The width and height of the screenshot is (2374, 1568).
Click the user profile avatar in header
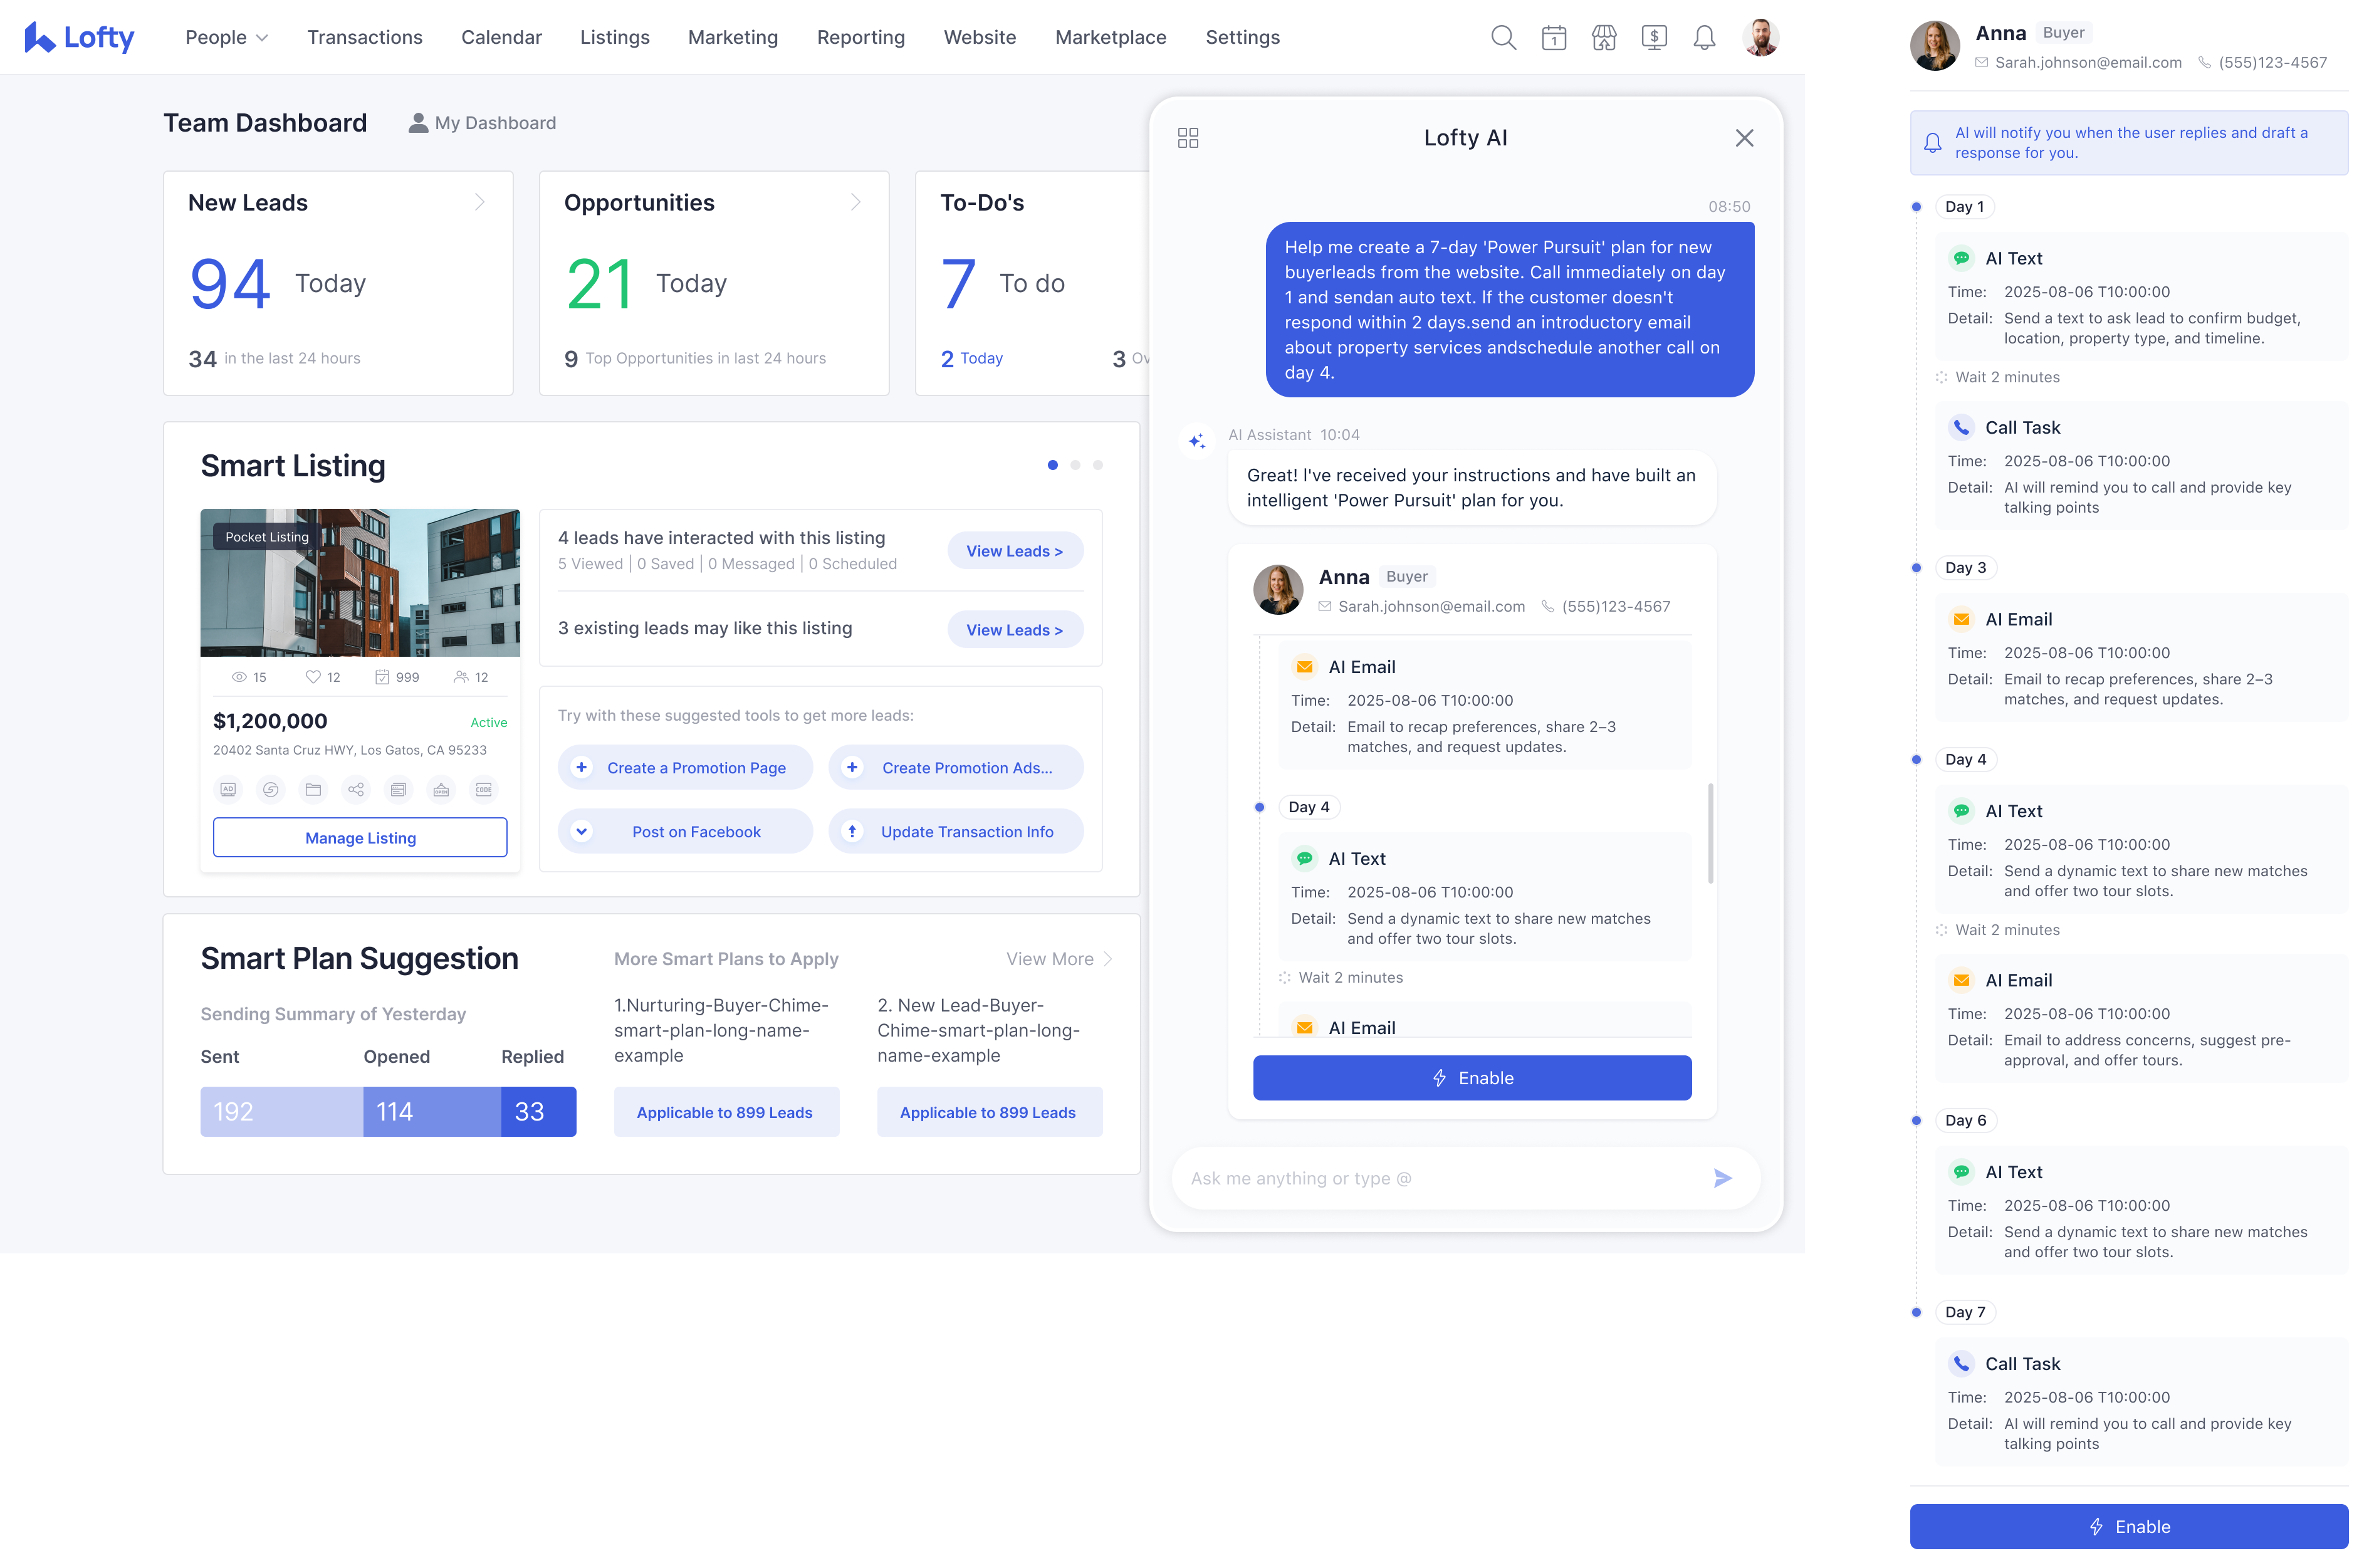click(x=1760, y=38)
